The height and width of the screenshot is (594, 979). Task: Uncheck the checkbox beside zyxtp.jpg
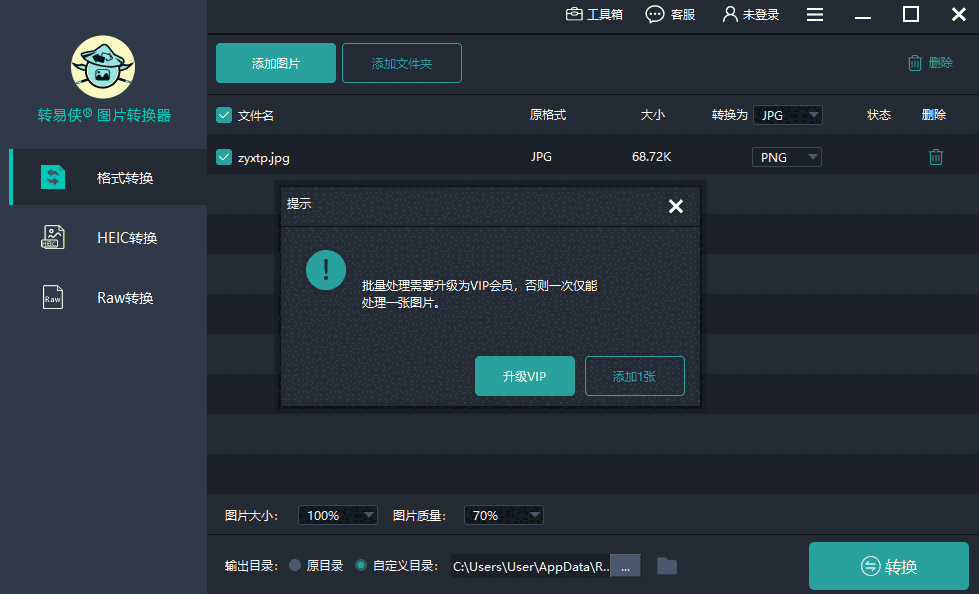point(222,157)
